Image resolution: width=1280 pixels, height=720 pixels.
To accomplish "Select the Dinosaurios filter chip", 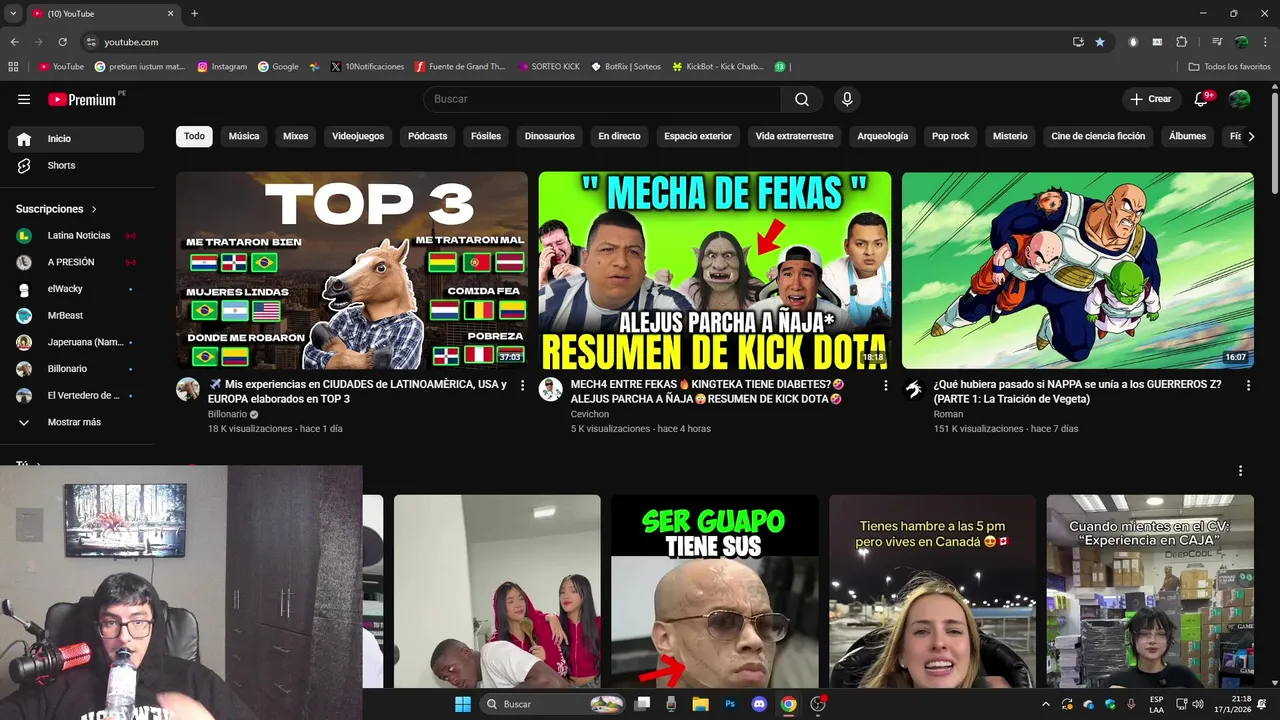I will point(550,136).
